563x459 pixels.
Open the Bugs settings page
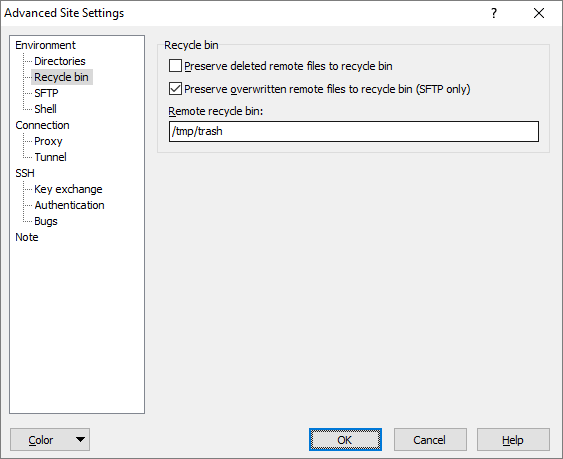pos(46,221)
